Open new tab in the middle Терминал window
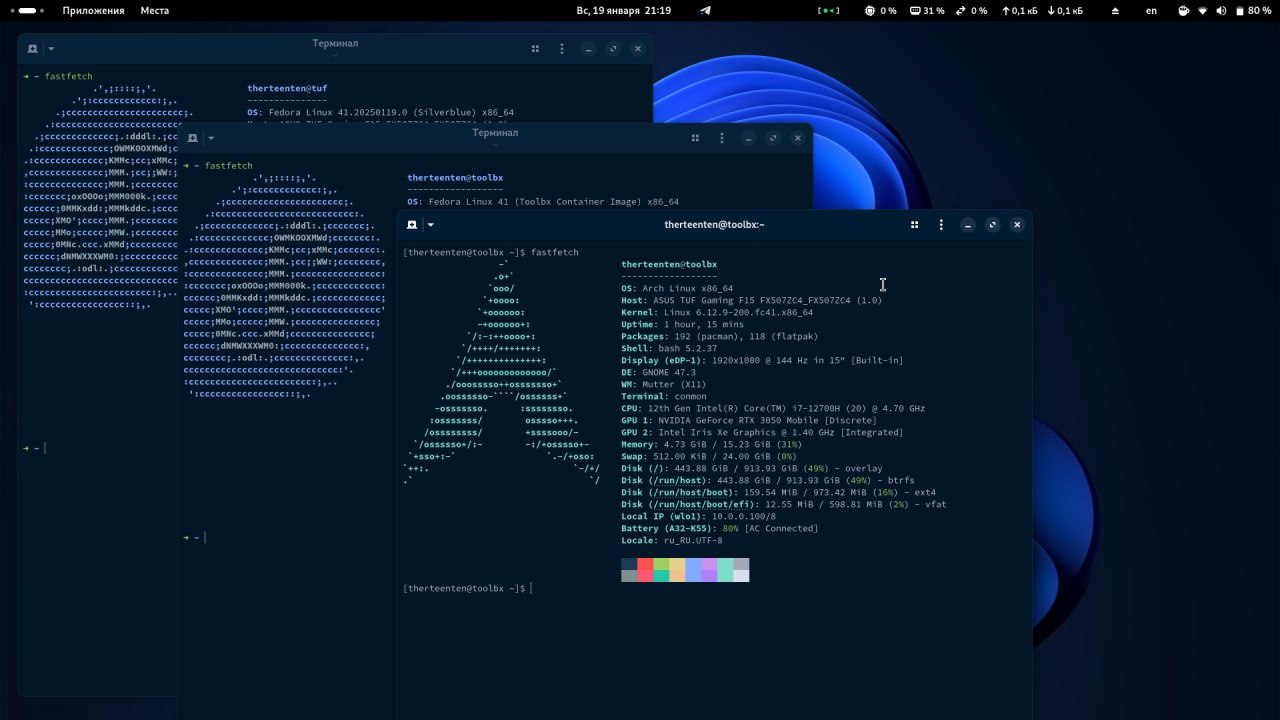1280x720 pixels. (x=193, y=138)
